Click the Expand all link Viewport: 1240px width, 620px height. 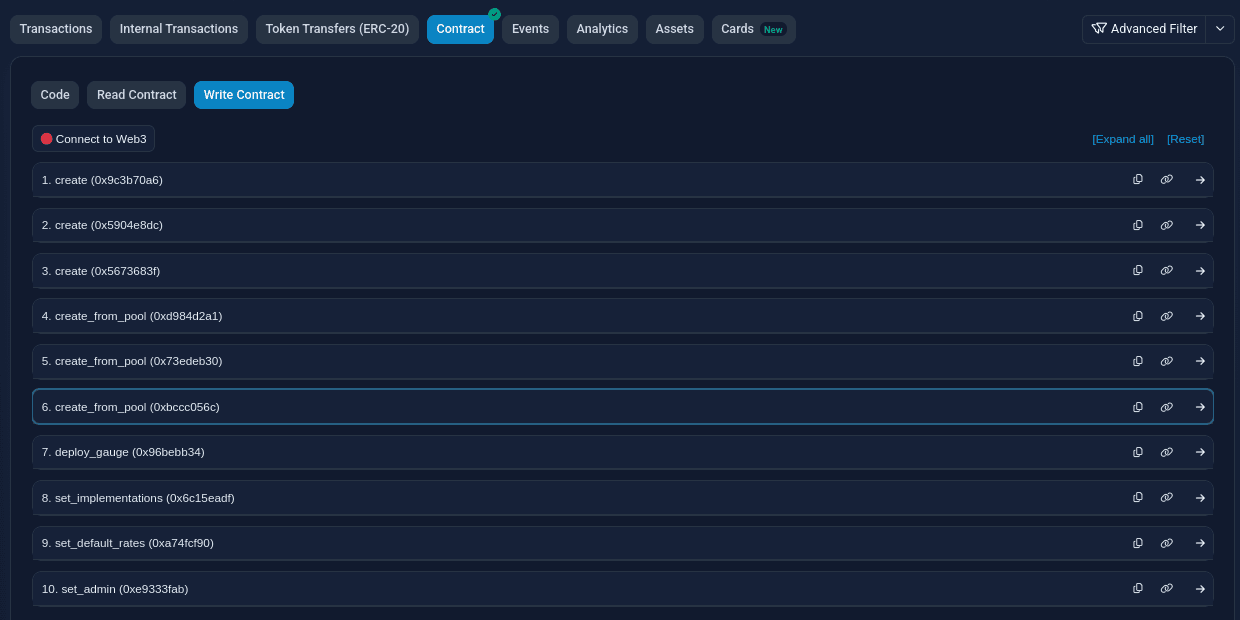pos(1123,139)
